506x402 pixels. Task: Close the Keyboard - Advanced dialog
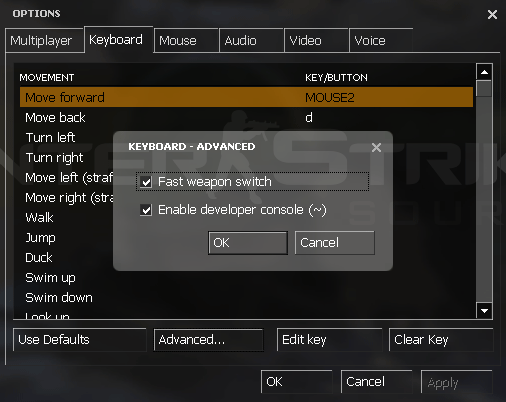pyautogui.click(x=376, y=147)
